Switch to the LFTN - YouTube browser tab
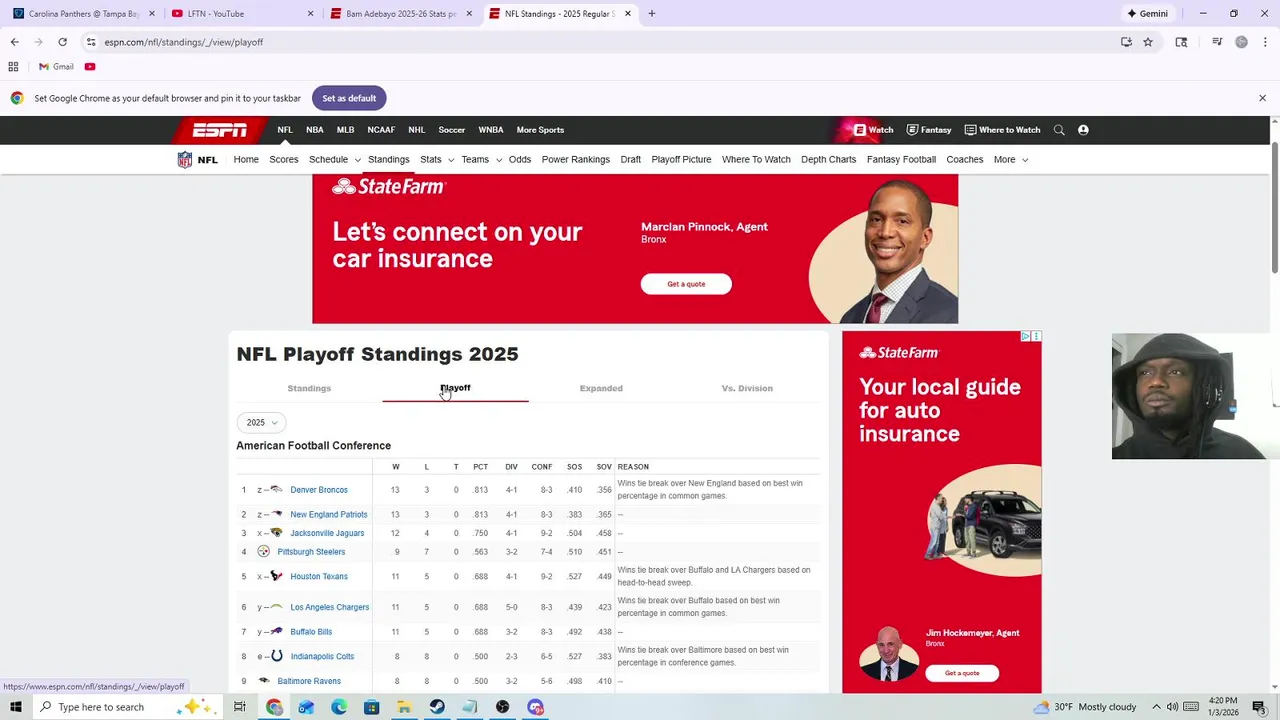Screen dimensions: 1280x720 pos(241,14)
